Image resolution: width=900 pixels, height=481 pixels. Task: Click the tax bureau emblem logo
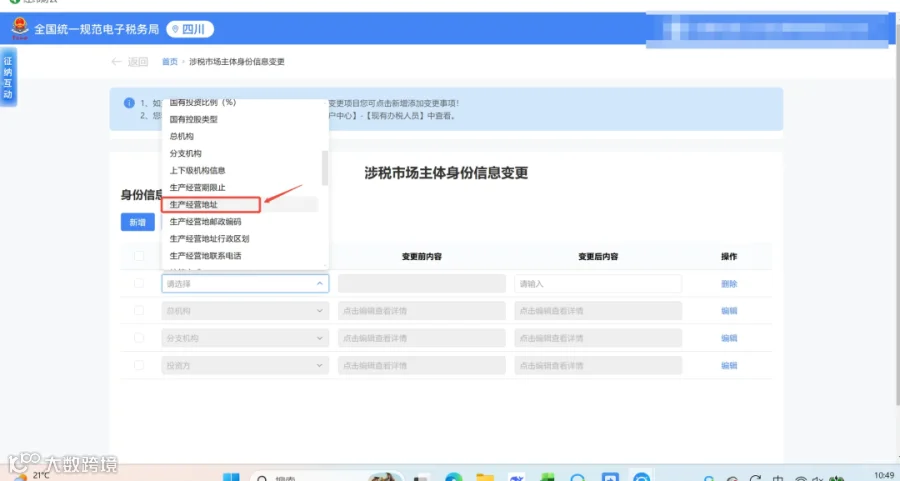pos(20,29)
